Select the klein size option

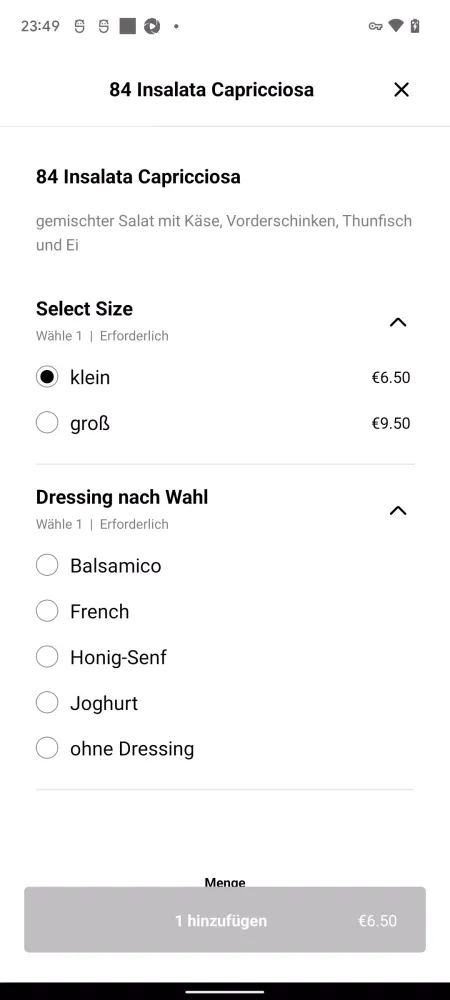coord(224,378)
